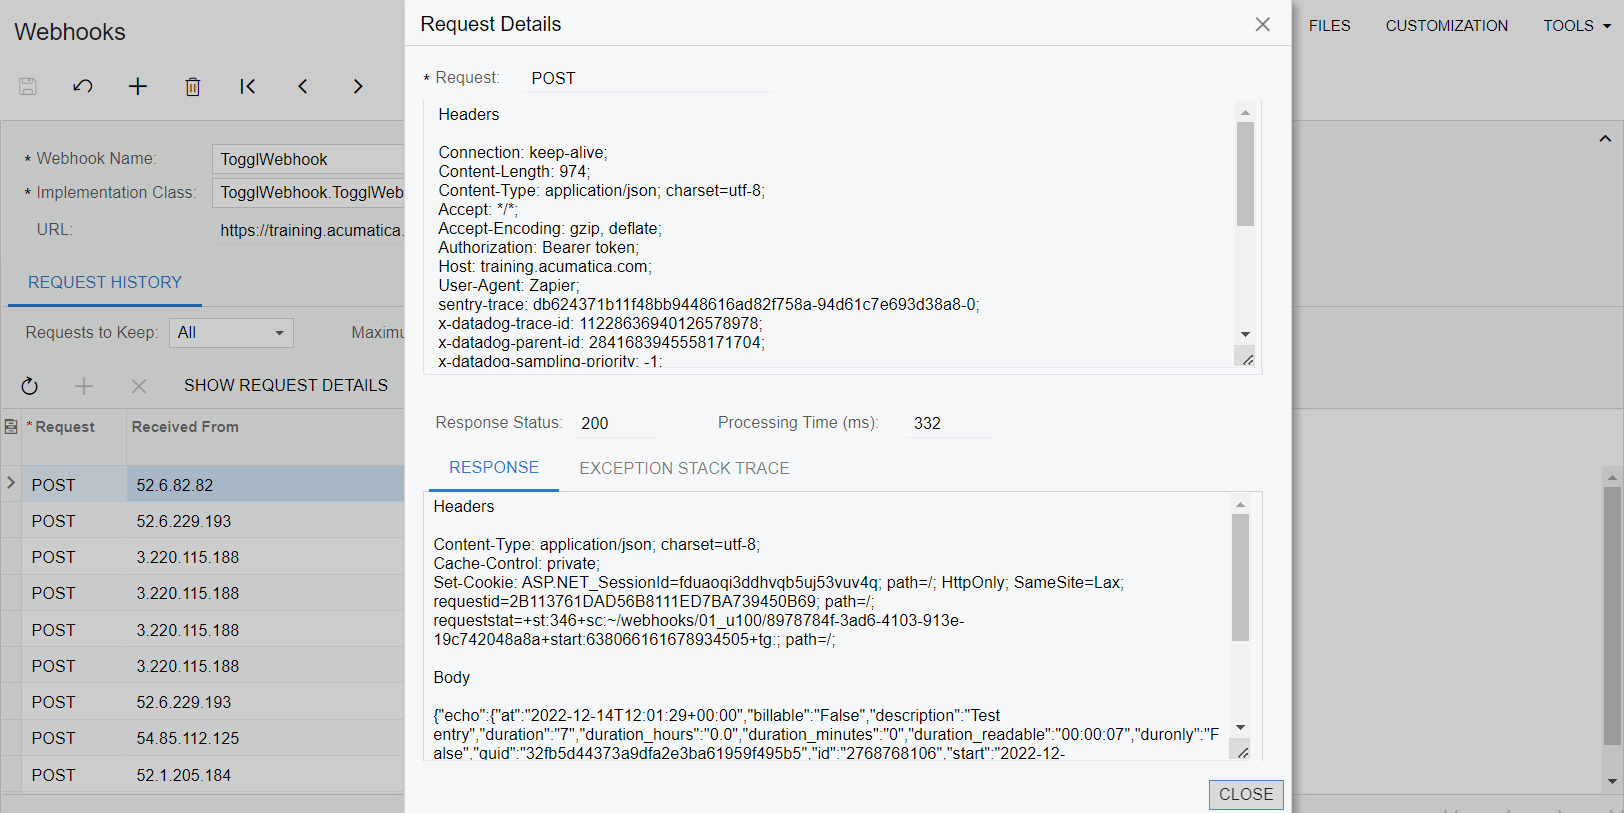This screenshot has height=813, width=1624.
Task: Add a new webhook with the plus icon
Action: 138,87
